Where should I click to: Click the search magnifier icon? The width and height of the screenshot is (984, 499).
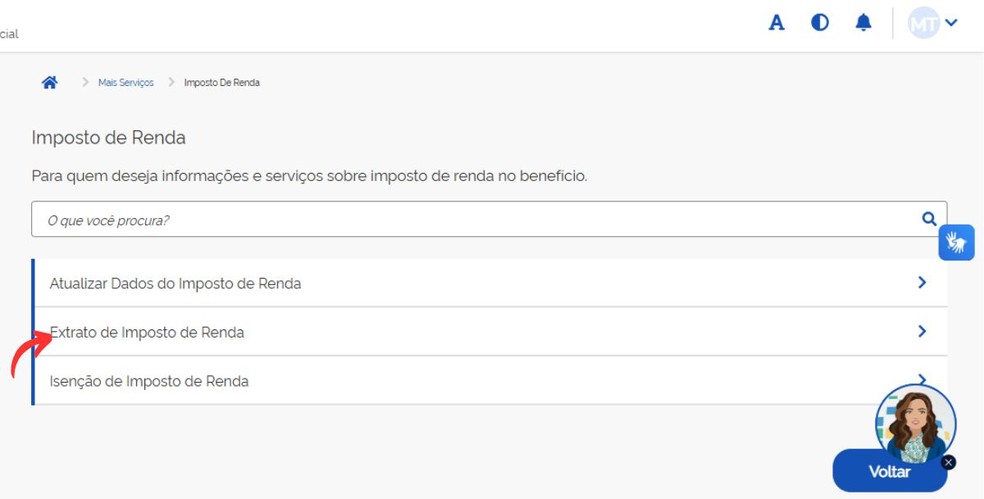[x=929, y=219]
